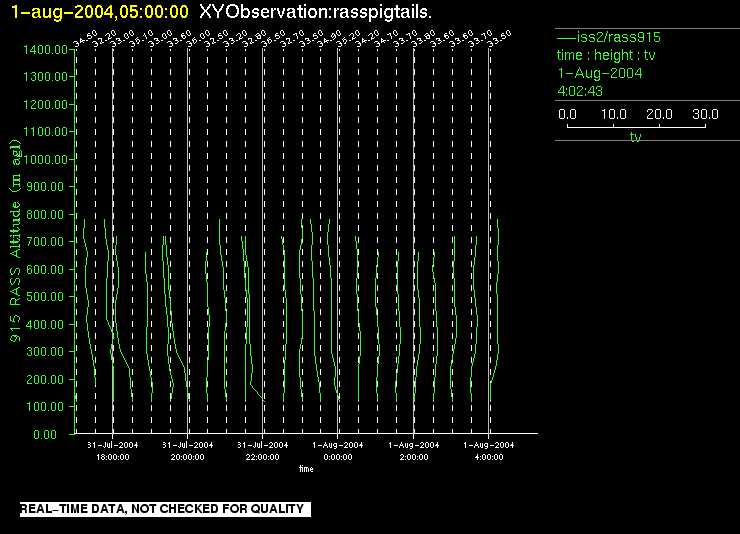Click the '915 RASS Altitude (m agl)' axis title
This screenshot has width=740, height=534.
pyautogui.click(x=16, y=241)
